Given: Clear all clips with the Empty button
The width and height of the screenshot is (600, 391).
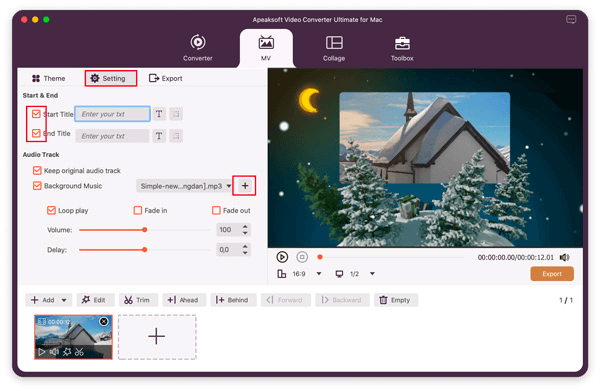Looking at the screenshot, I should pyautogui.click(x=396, y=300).
